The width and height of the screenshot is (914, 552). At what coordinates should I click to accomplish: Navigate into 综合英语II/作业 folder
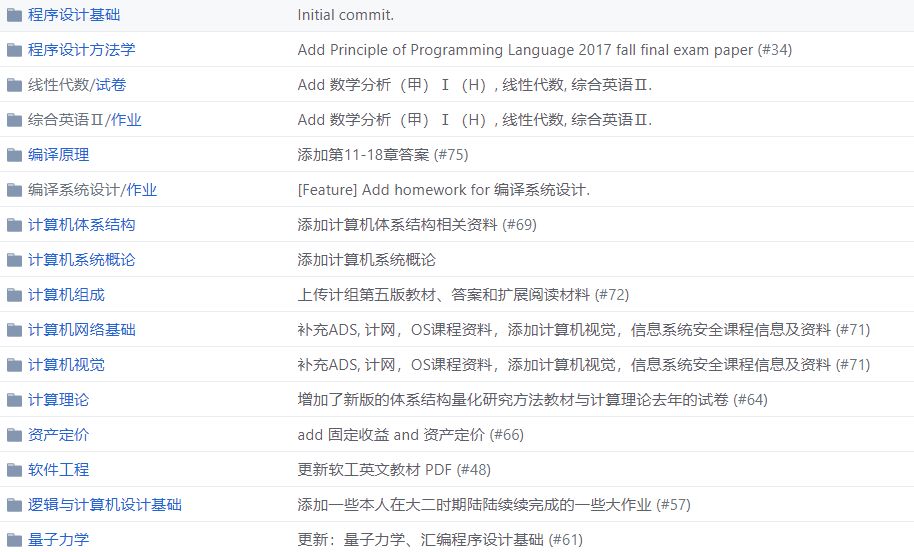click(x=84, y=120)
